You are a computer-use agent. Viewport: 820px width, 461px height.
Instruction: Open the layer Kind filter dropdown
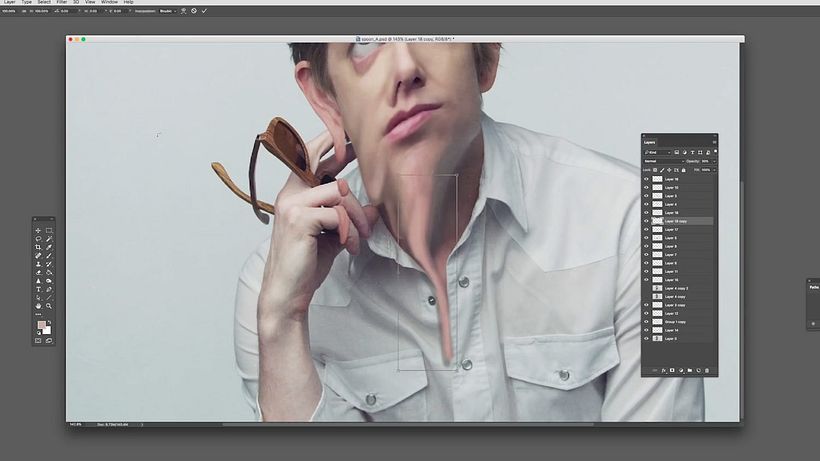[x=657, y=152]
